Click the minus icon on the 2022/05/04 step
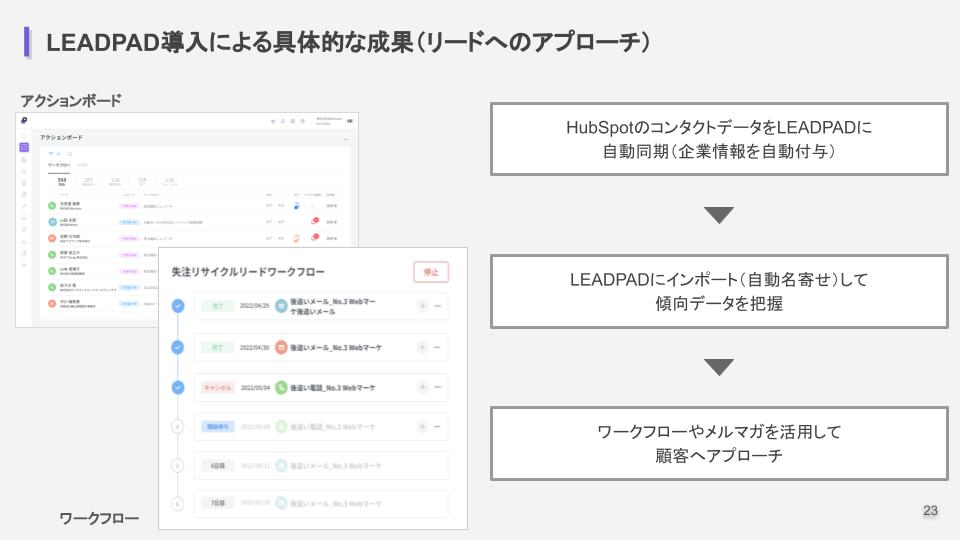Viewport: 960px width, 540px height. pos(437,387)
